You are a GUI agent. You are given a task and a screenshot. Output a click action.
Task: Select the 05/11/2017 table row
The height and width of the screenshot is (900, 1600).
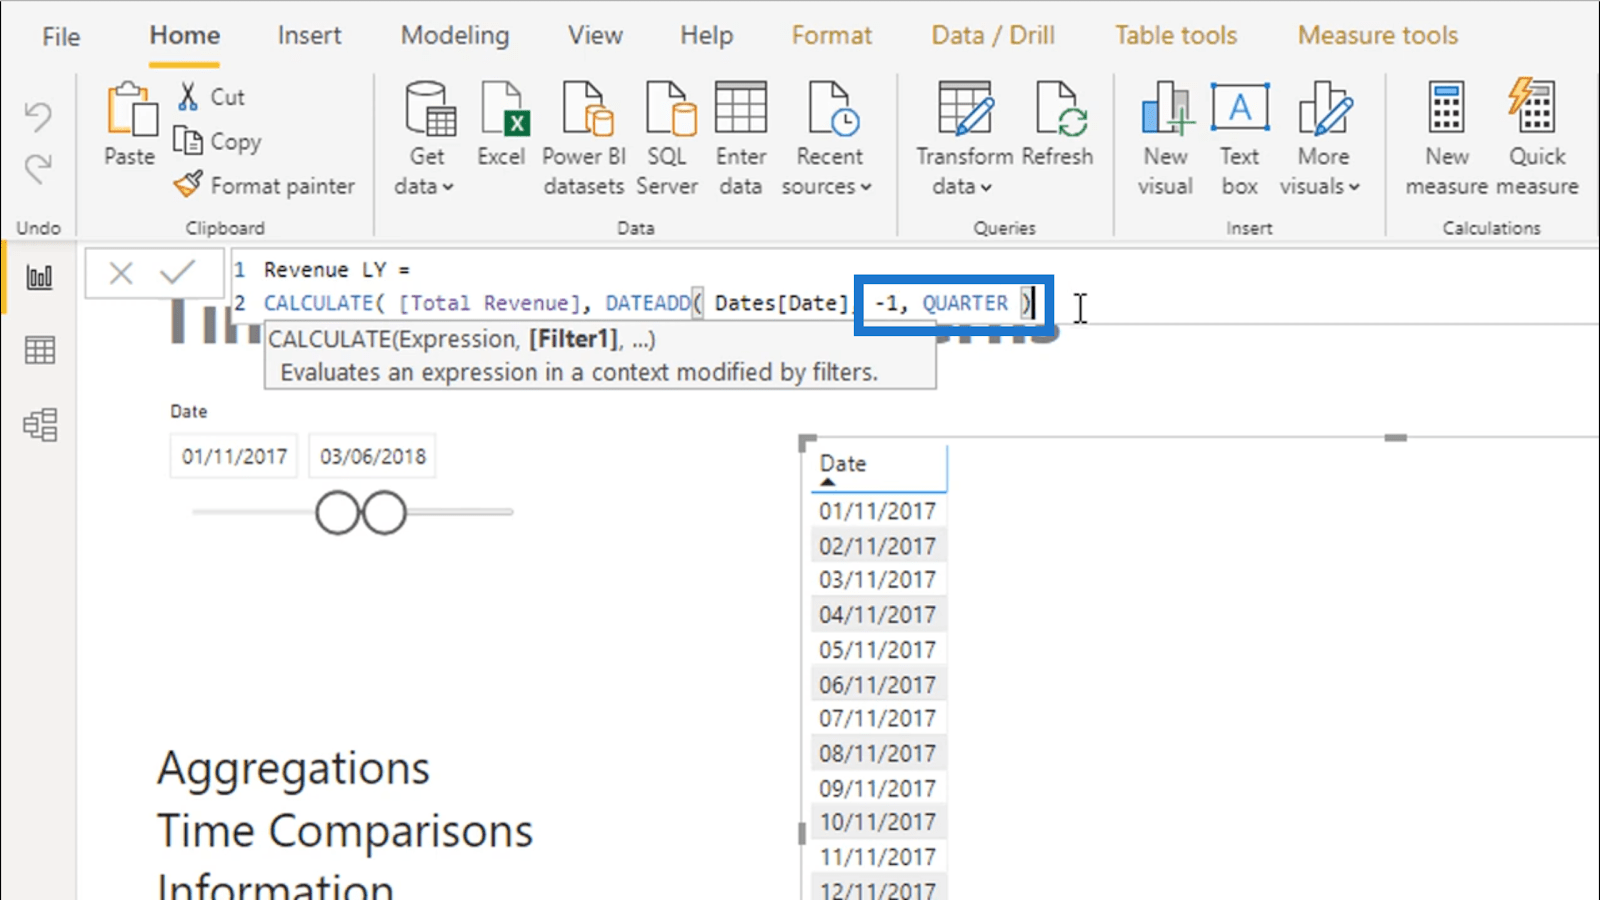click(877, 650)
